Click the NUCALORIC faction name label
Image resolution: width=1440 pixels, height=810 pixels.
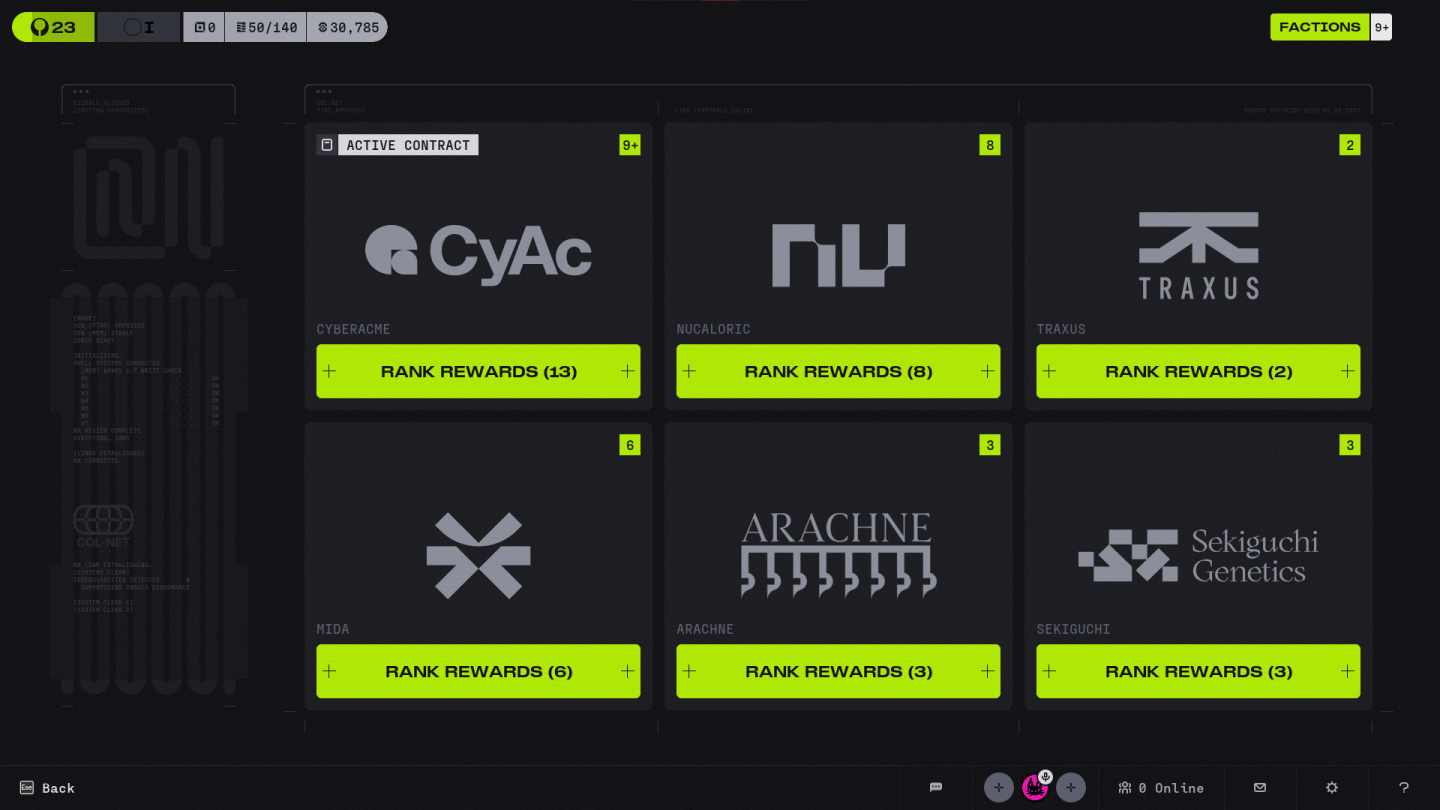click(x=713, y=329)
